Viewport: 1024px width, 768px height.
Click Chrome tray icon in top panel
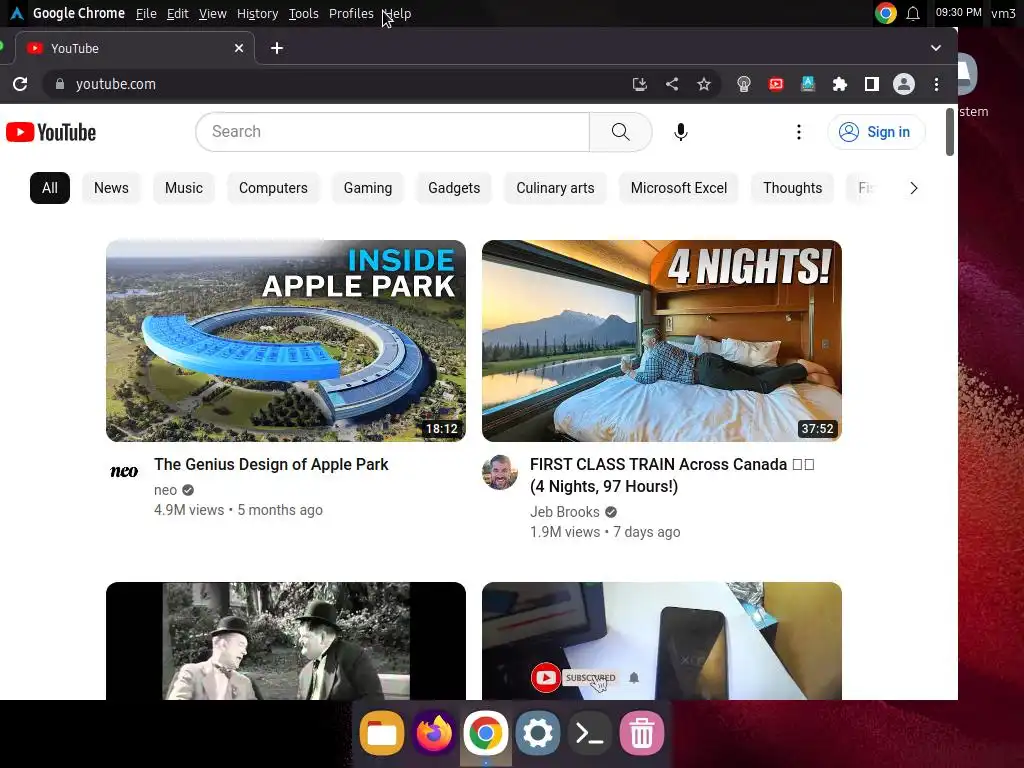coord(886,13)
